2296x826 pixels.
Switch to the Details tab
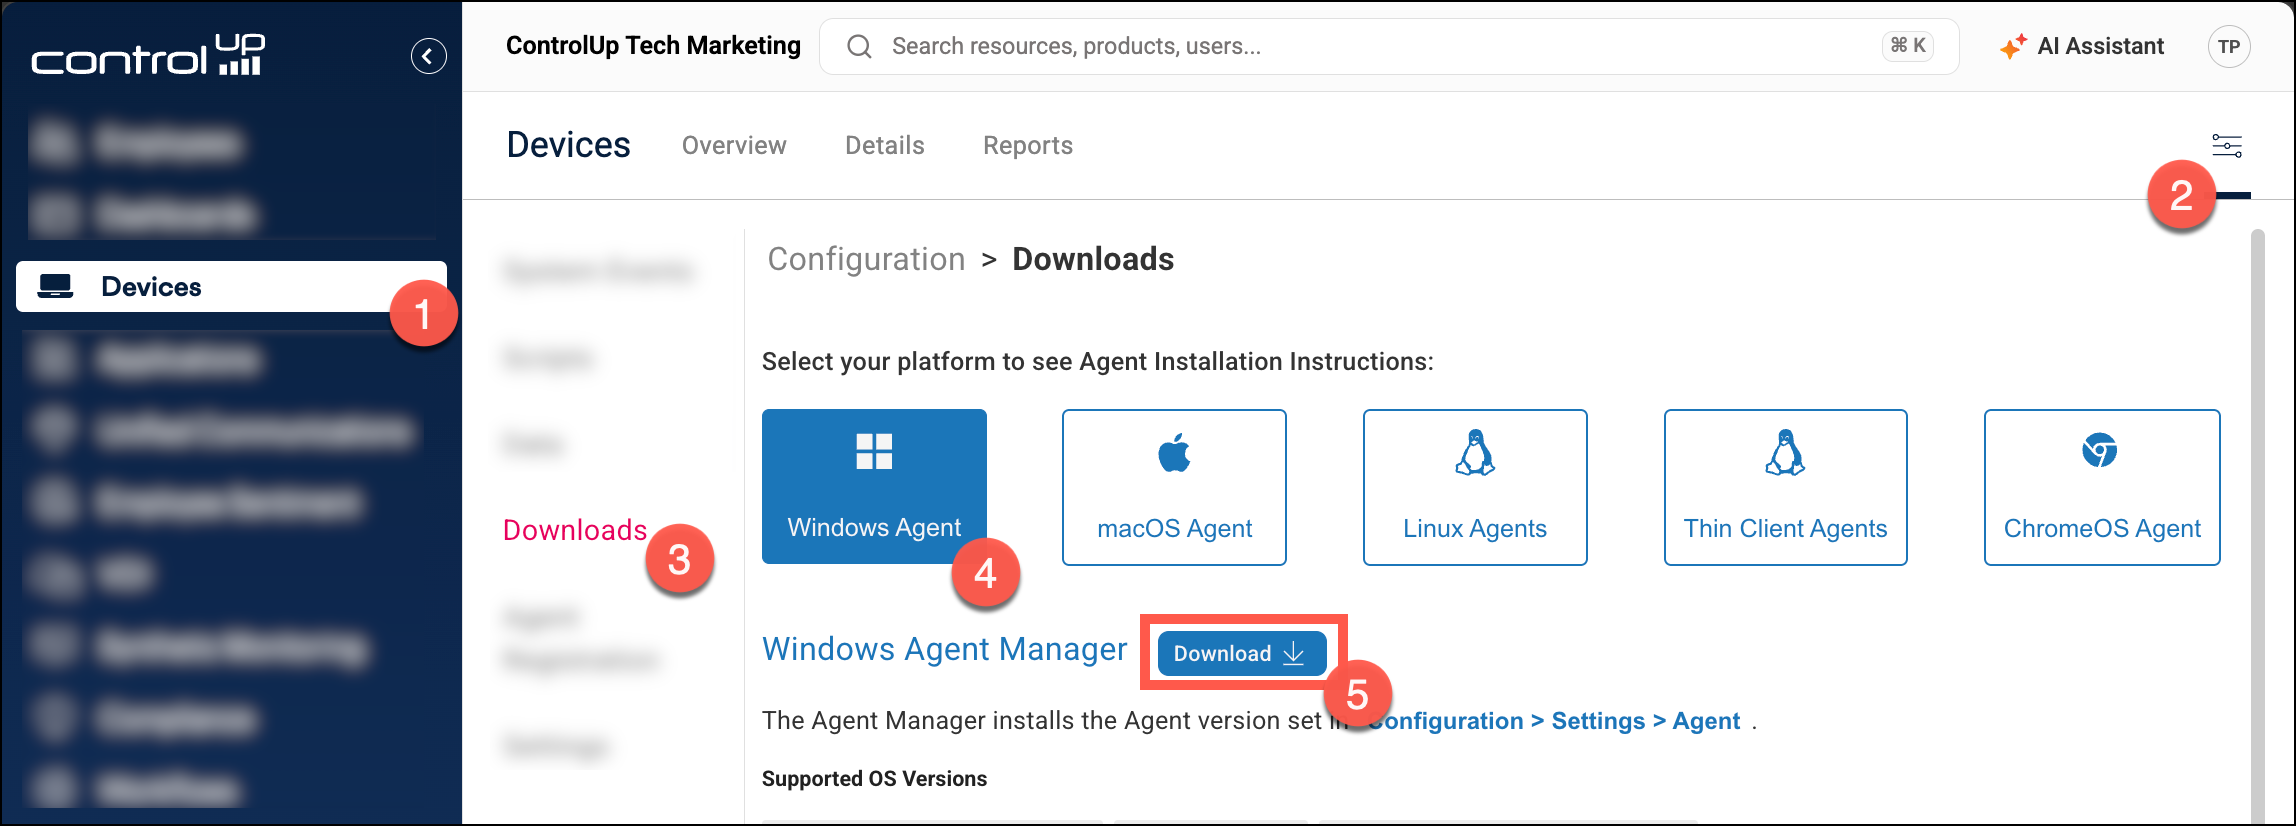pos(884,146)
